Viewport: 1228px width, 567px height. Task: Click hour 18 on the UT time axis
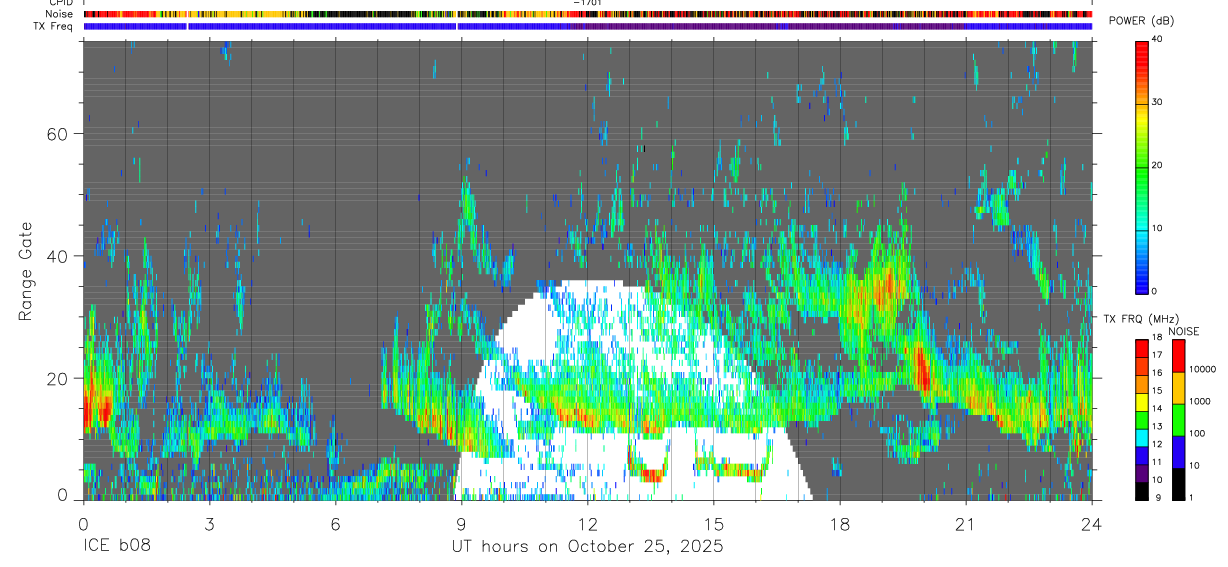(x=839, y=524)
